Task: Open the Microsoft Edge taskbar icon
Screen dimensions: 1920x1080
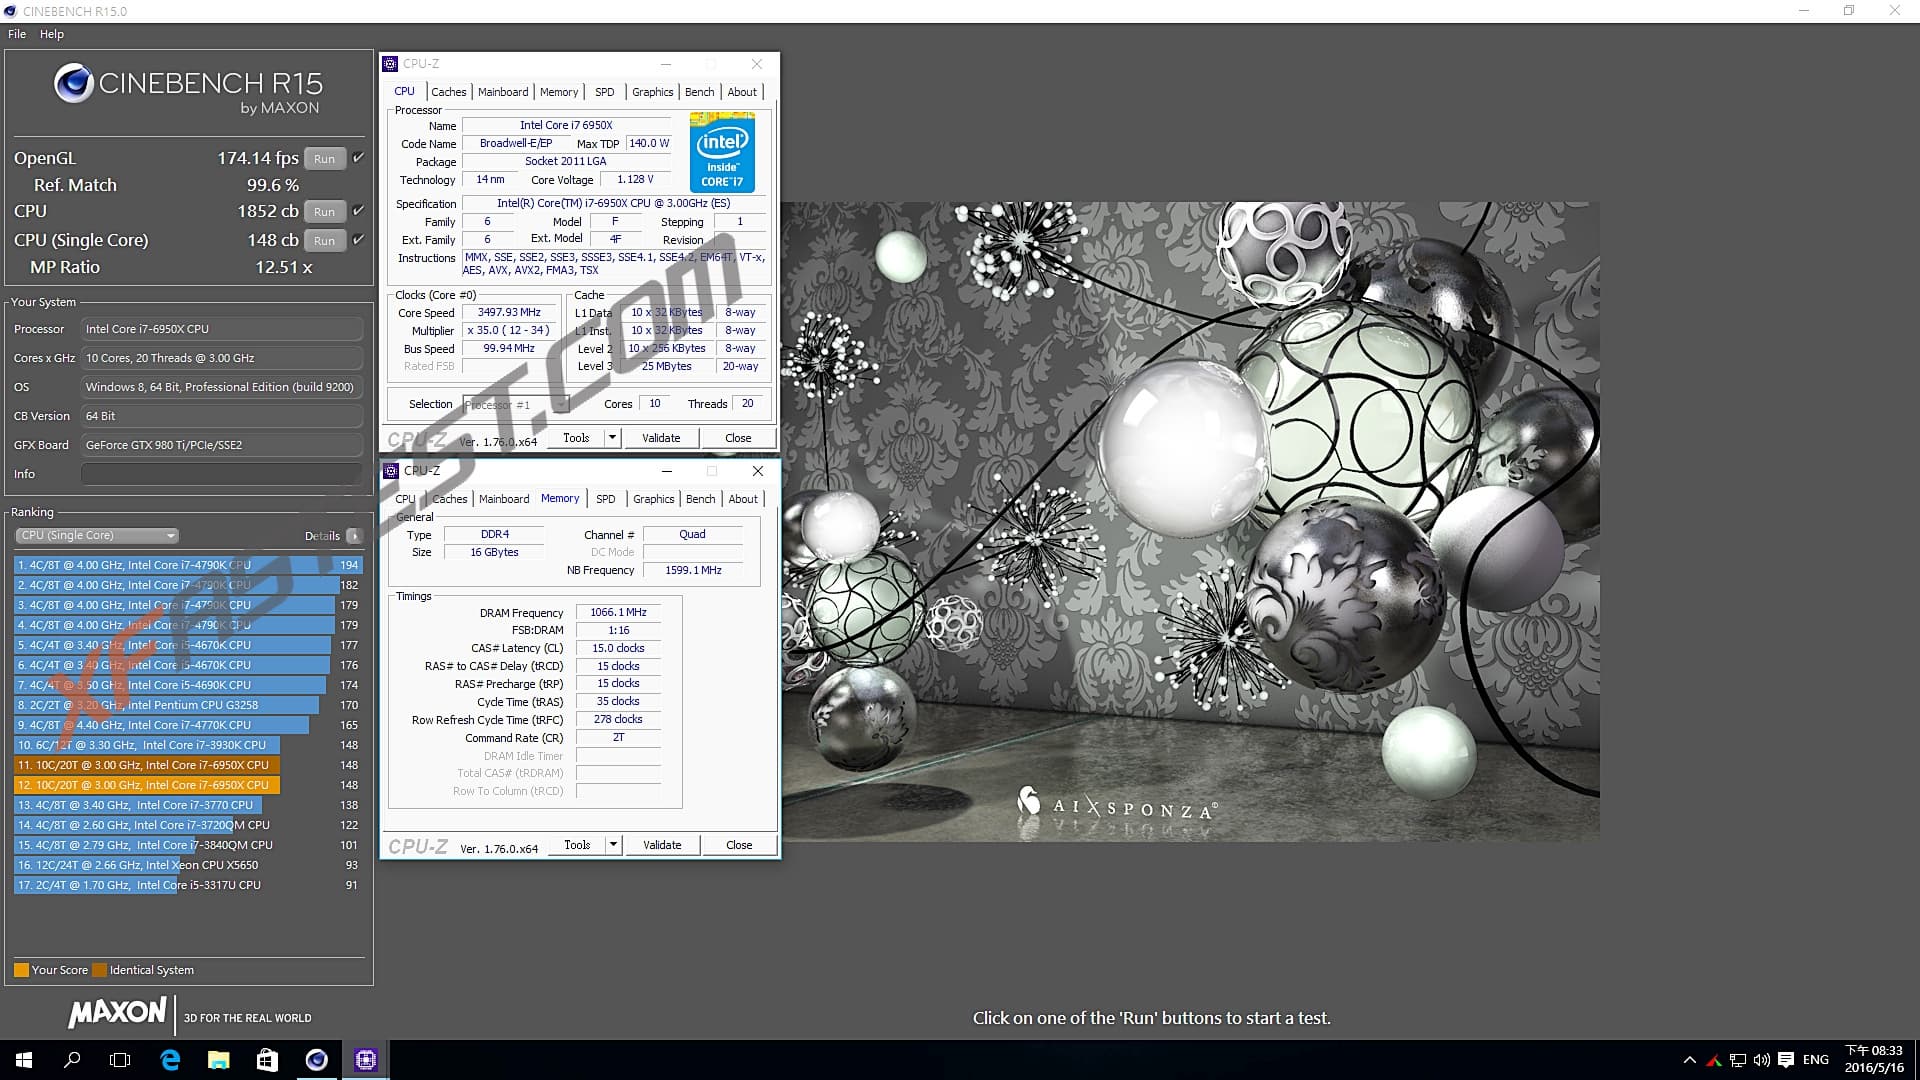Action: 170,1060
